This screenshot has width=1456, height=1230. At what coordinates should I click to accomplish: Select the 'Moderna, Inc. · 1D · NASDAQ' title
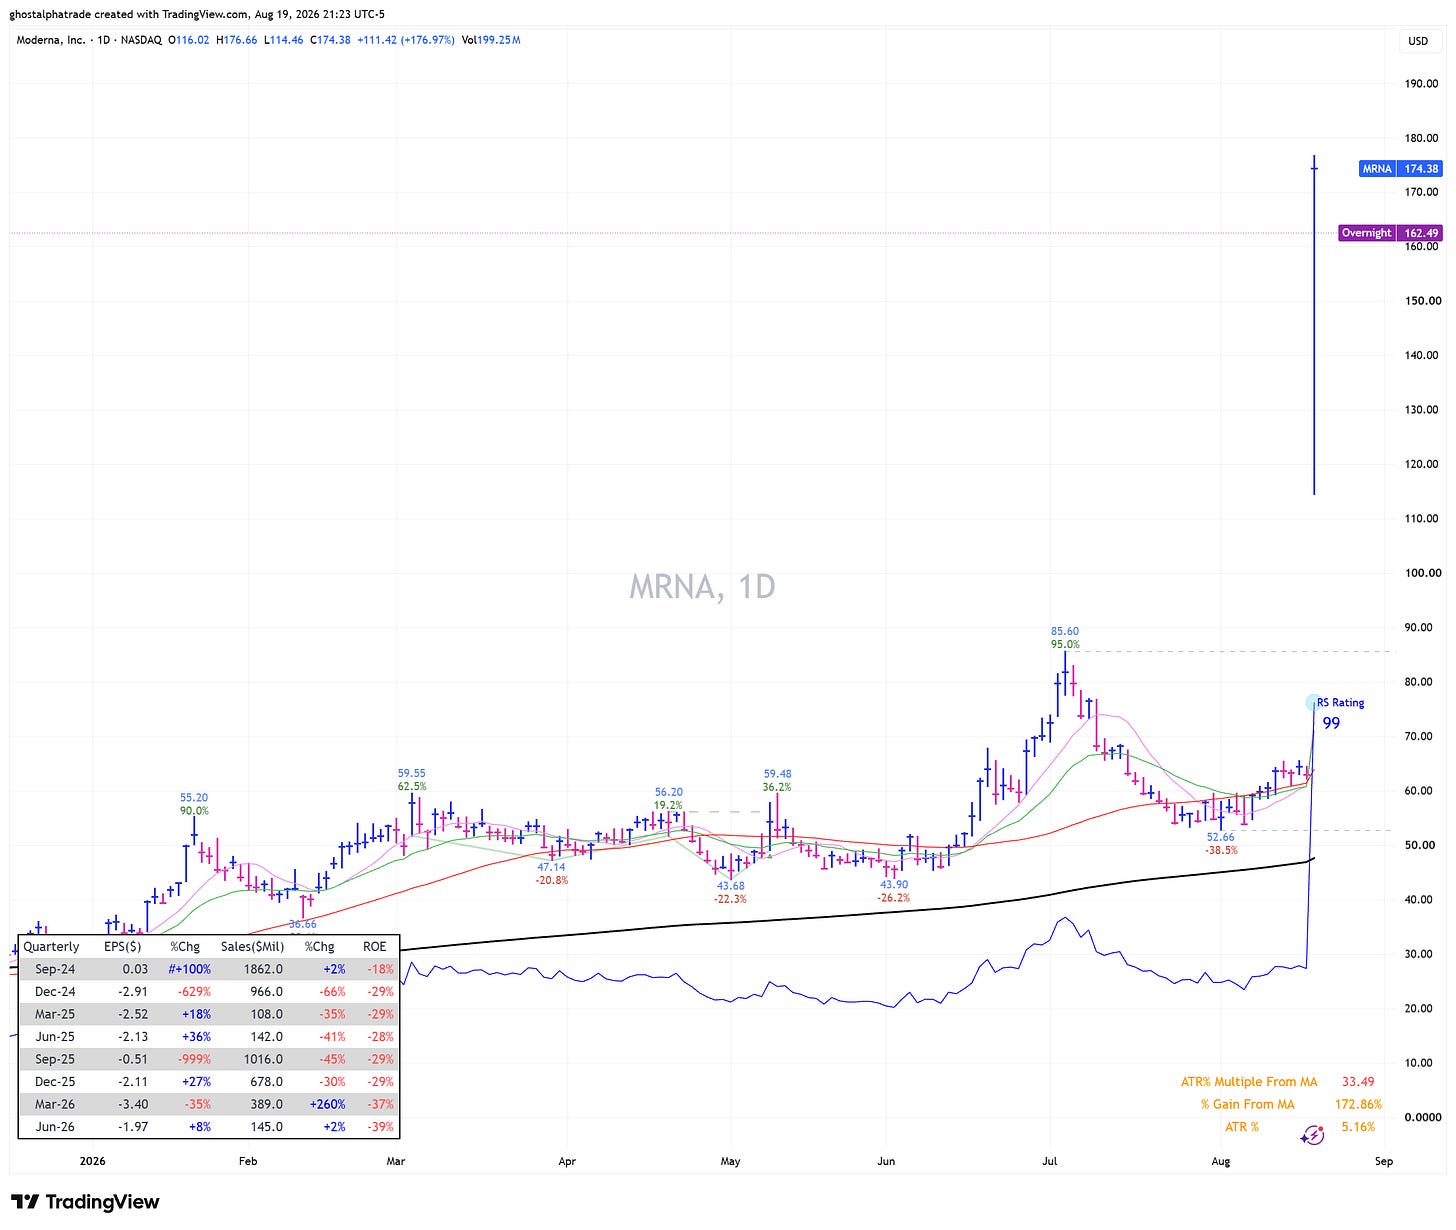pyautogui.click(x=90, y=40)
